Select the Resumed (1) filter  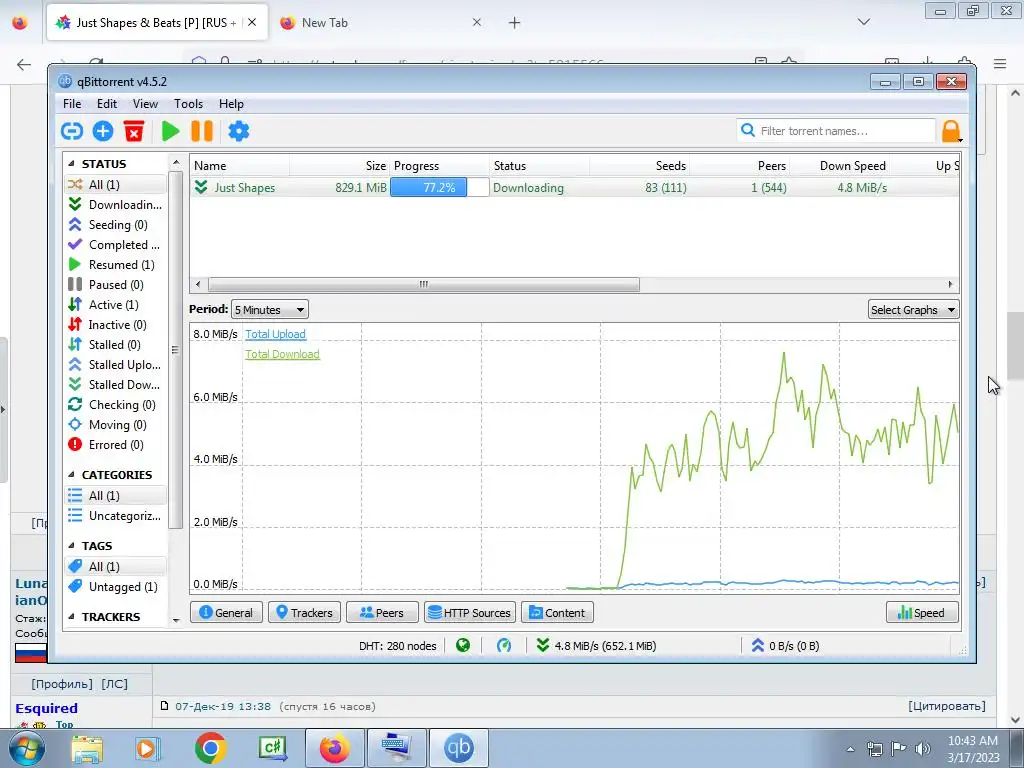[x=116, y=264]
